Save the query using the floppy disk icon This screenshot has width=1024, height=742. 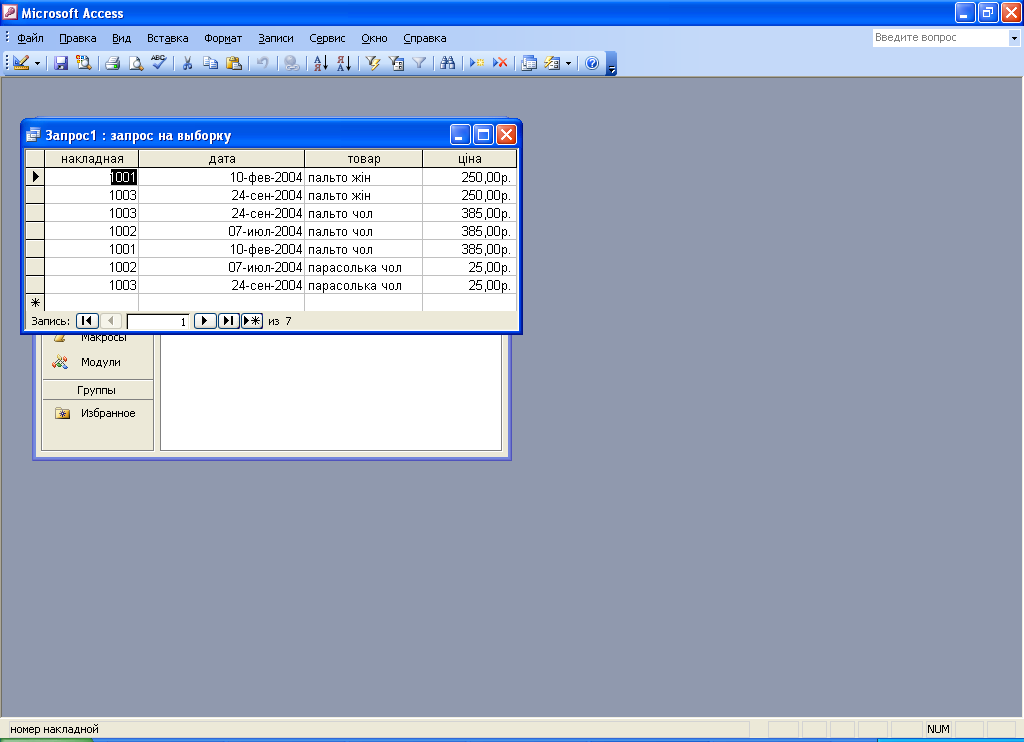pos(61,63)
